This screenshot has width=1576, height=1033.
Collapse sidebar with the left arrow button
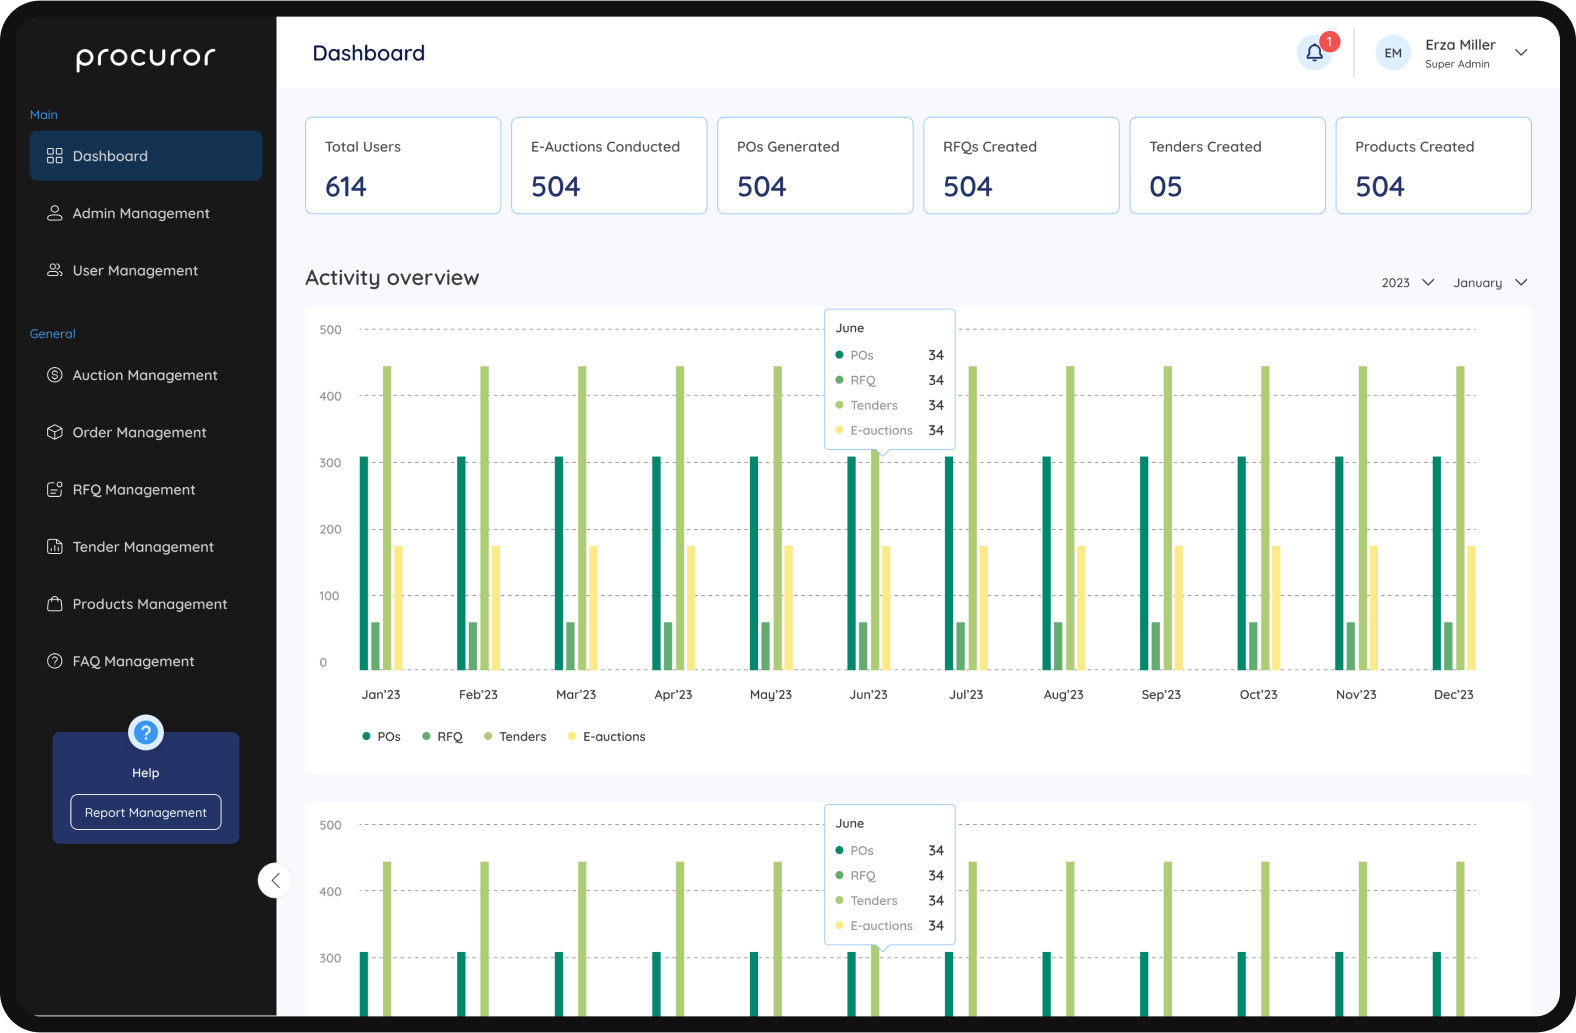pos(275,880)
